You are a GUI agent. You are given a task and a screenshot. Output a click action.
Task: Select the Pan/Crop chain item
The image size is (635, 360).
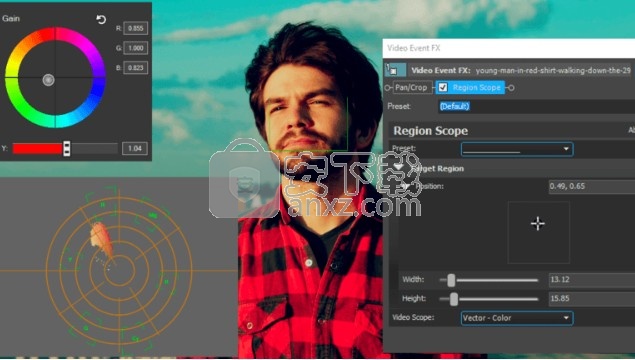[x=411, y=87]
